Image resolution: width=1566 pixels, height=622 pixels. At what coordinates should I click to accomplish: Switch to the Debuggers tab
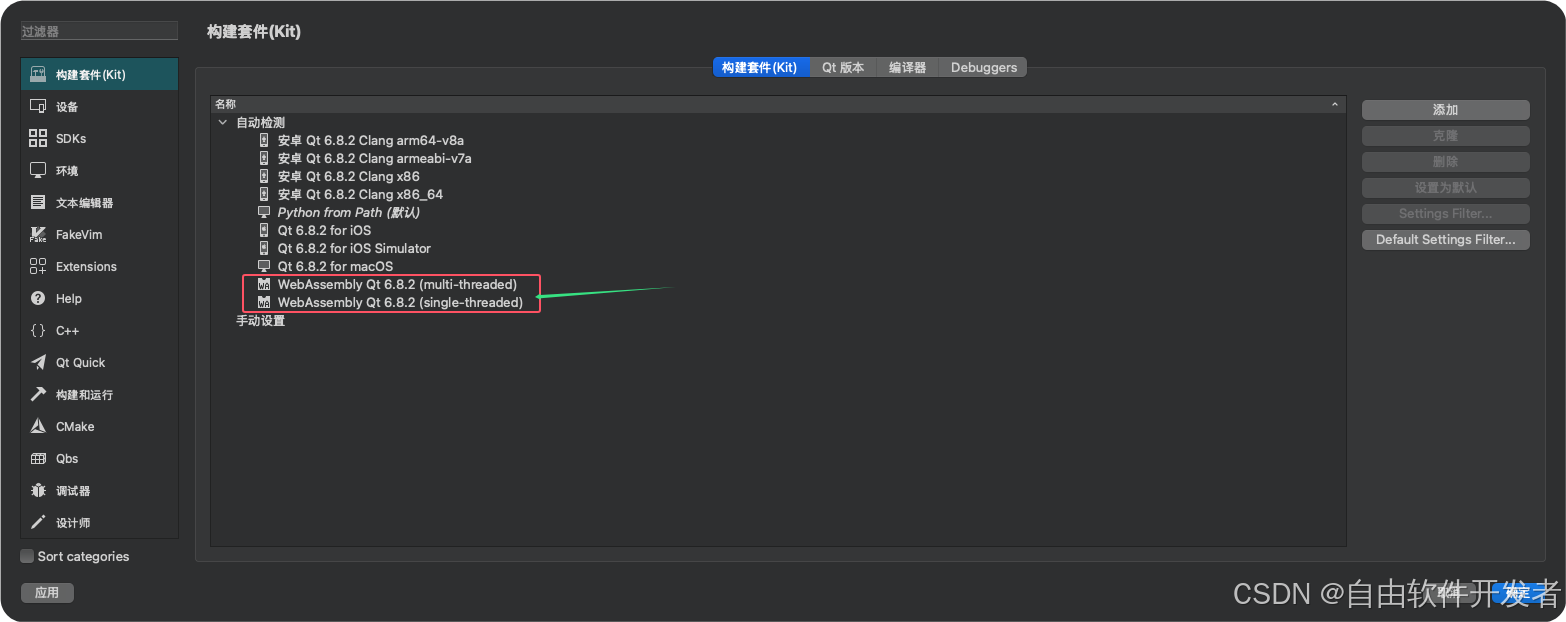(983, 68)
